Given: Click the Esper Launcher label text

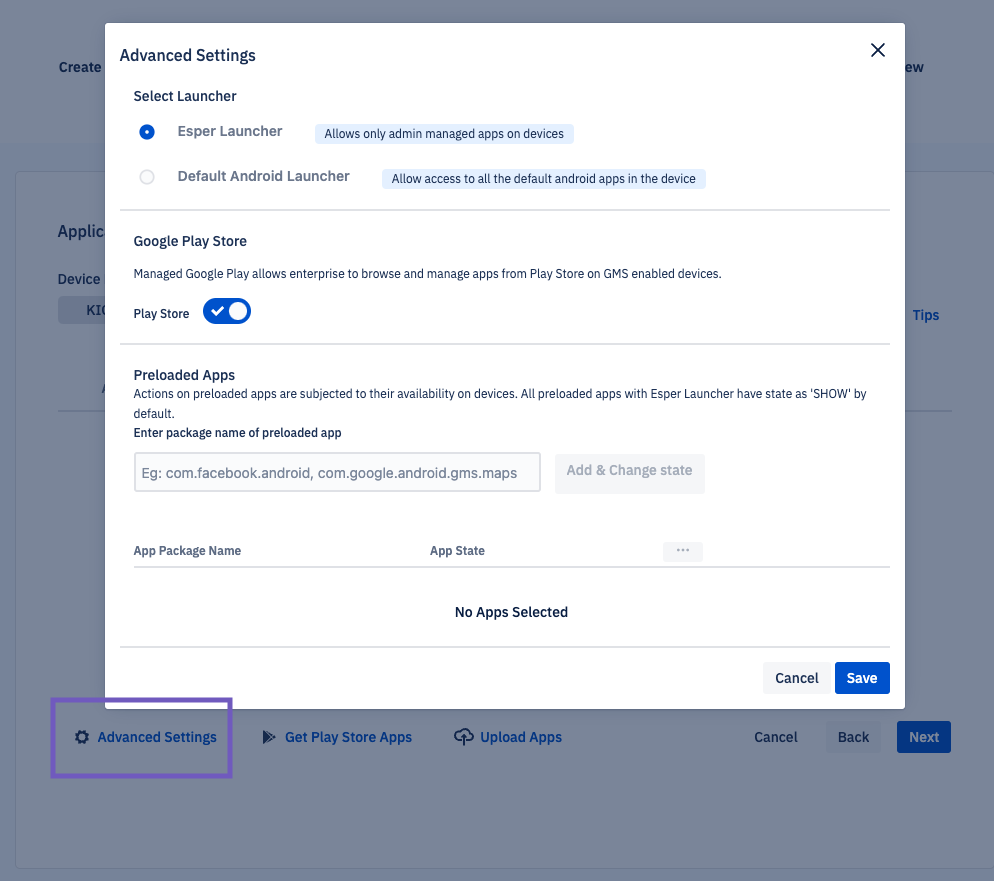Looking at the screenshot, I should (229, 131).
